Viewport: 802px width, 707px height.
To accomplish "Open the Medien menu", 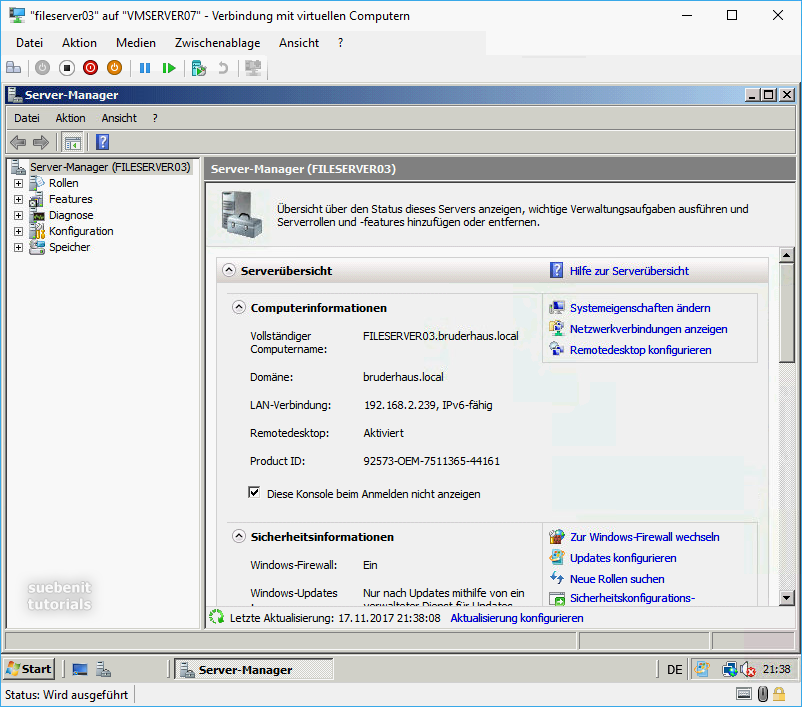I will point(136,43).
